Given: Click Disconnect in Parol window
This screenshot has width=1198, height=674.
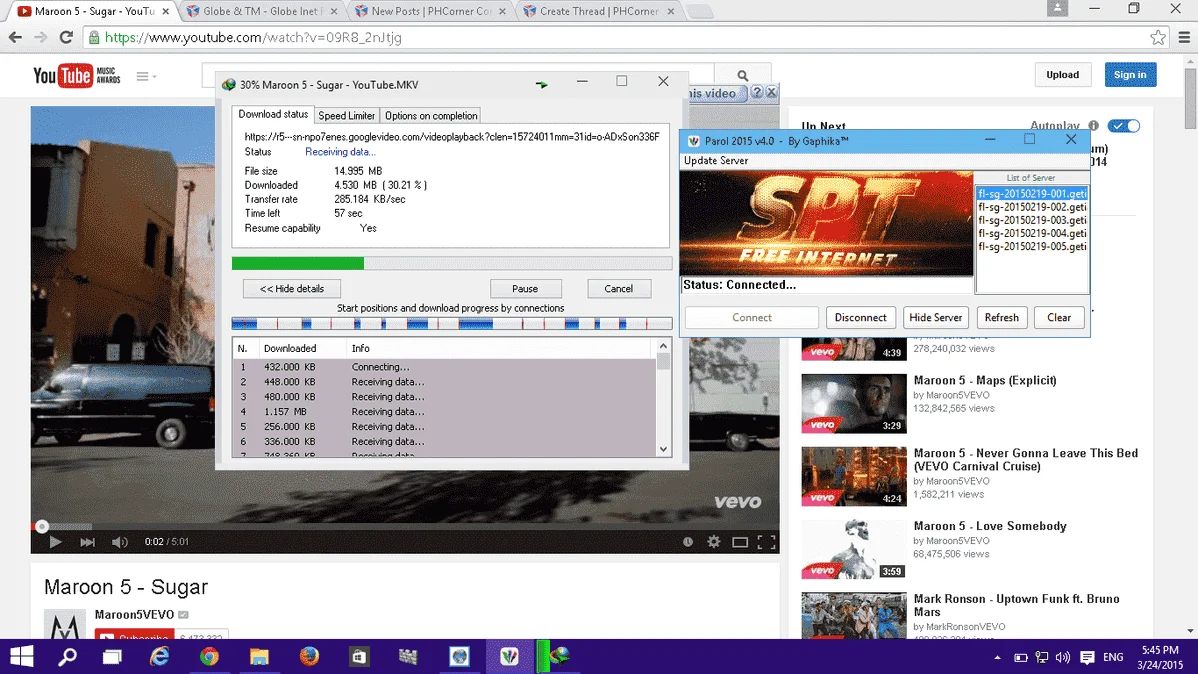Looking at the screenshot, I should 860,317.
